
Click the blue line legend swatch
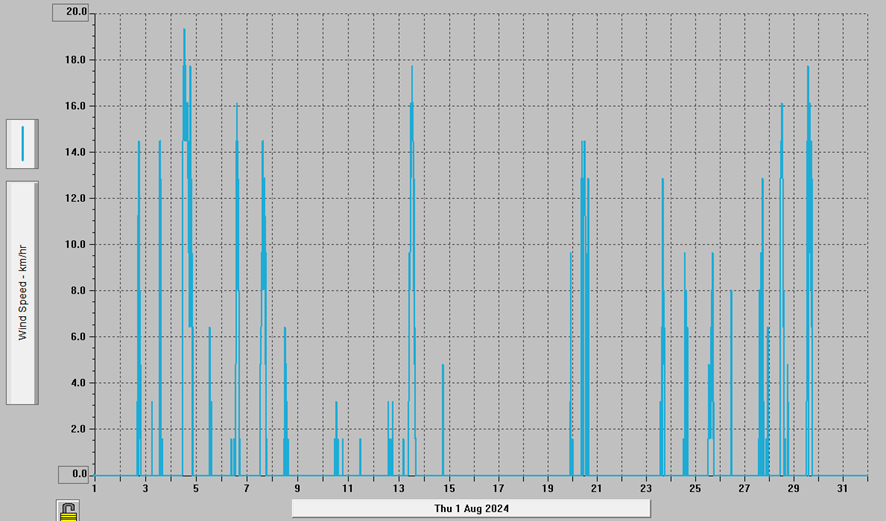click(22, 144)
